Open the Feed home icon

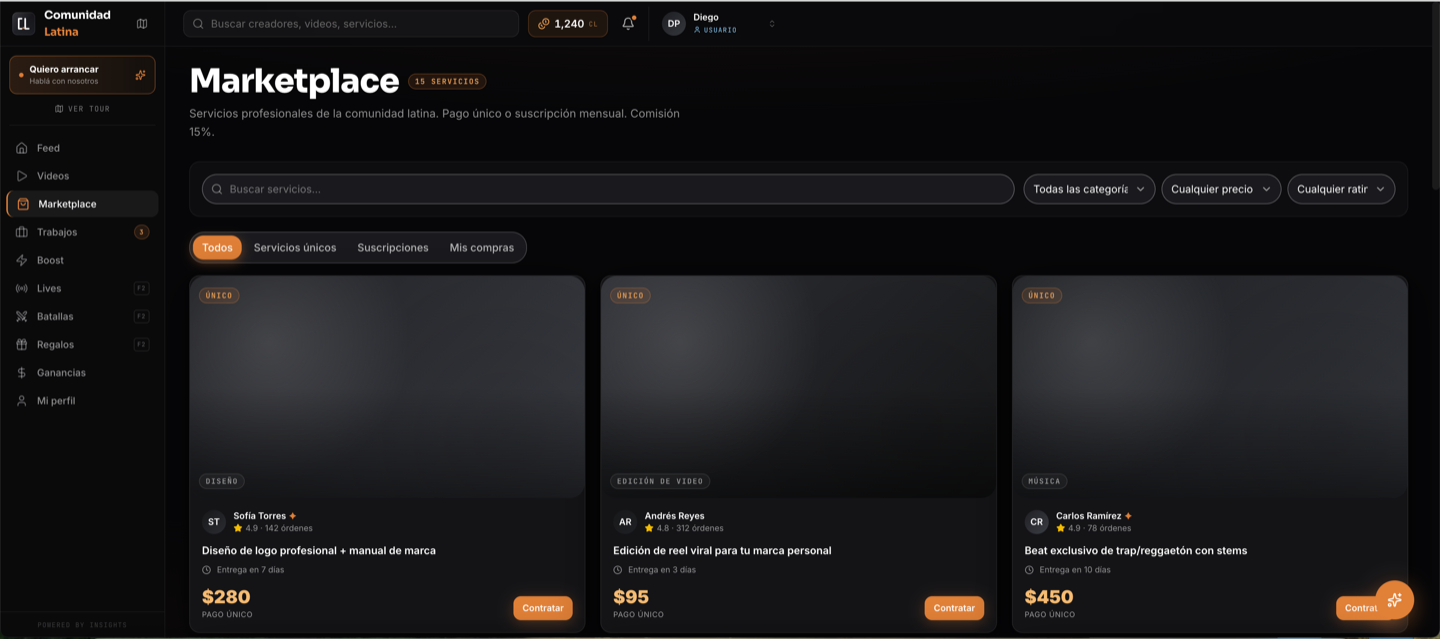(22, 148)
